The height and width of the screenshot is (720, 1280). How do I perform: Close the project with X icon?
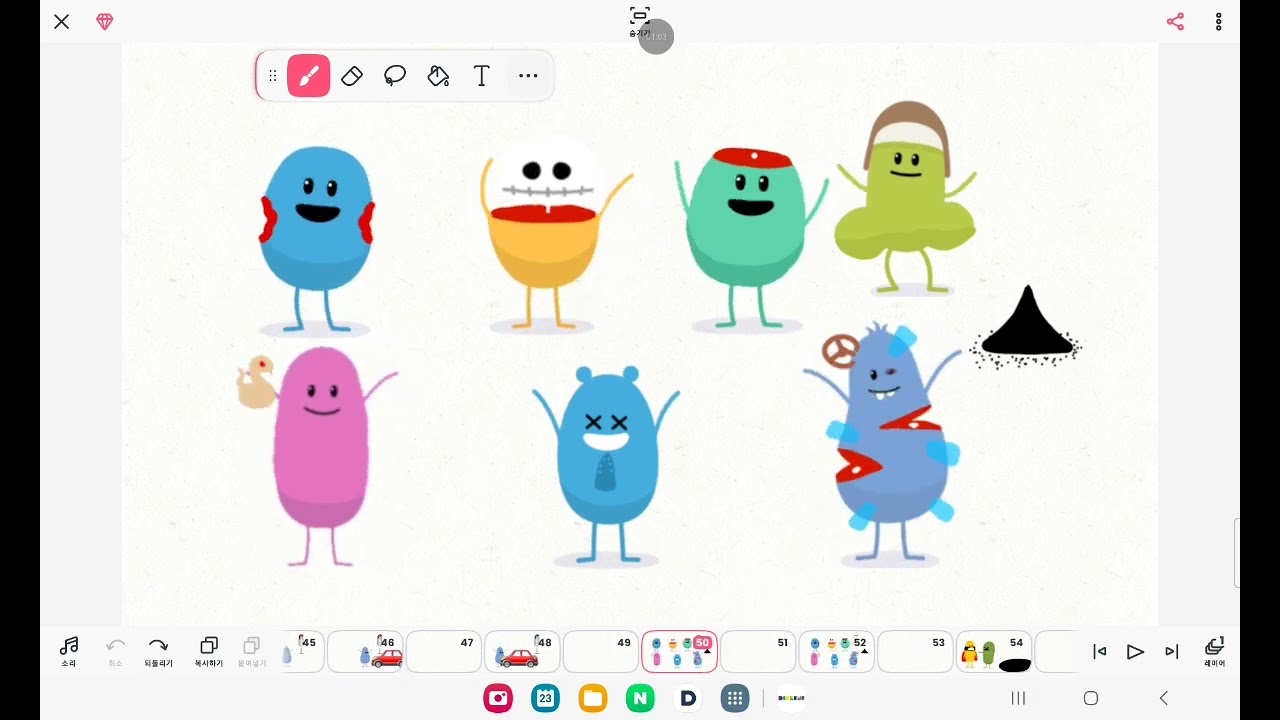(x=62, y=22)
